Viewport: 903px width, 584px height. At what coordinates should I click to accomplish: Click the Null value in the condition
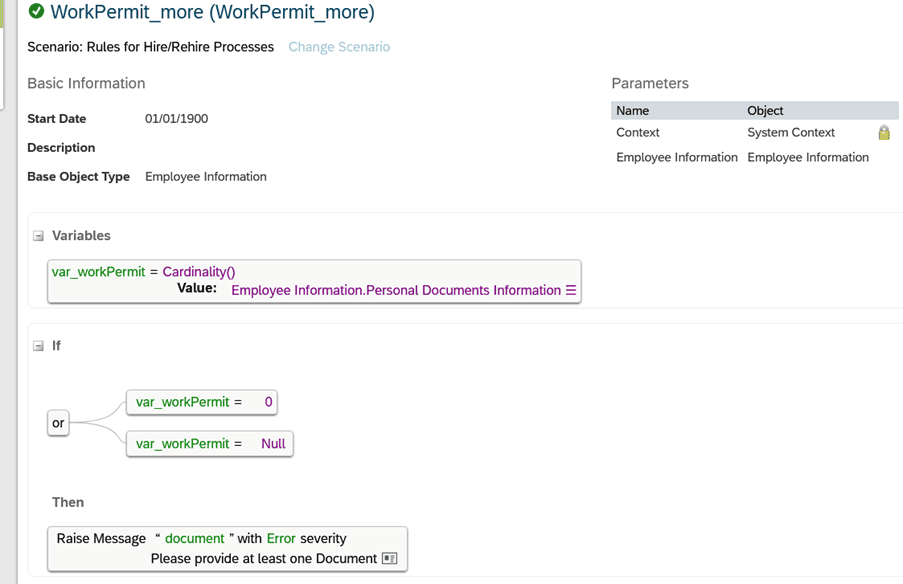[x=274, y=443]
